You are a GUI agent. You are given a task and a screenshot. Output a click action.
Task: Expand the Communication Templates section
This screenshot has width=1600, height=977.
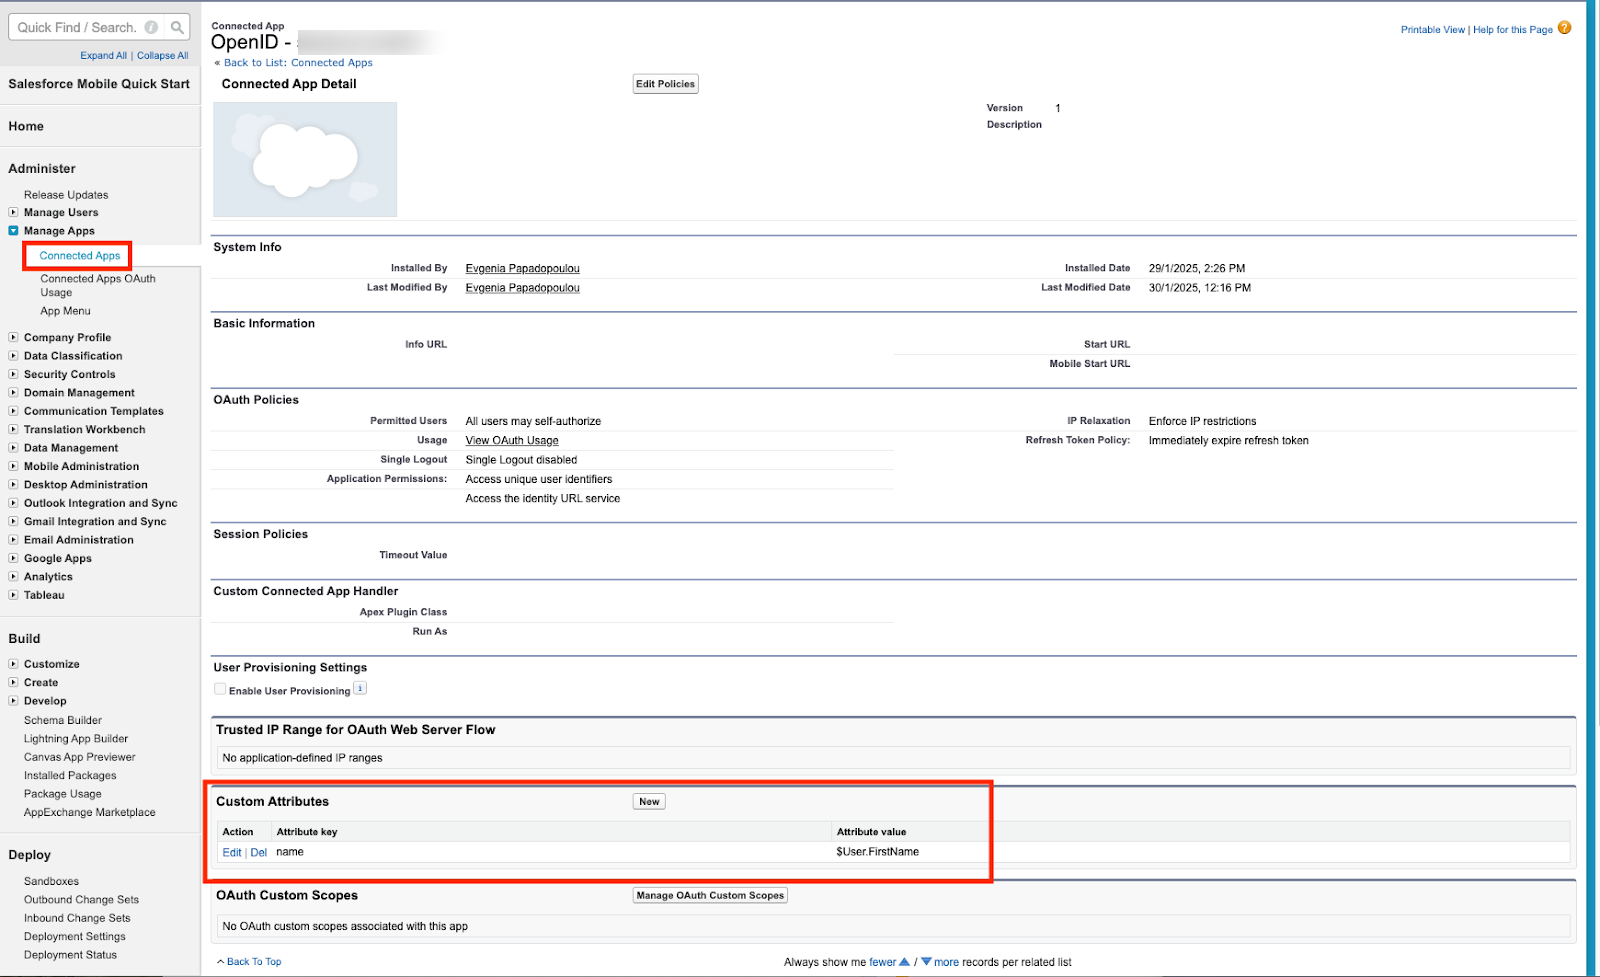pyautogui.click(x=13, y=410)
